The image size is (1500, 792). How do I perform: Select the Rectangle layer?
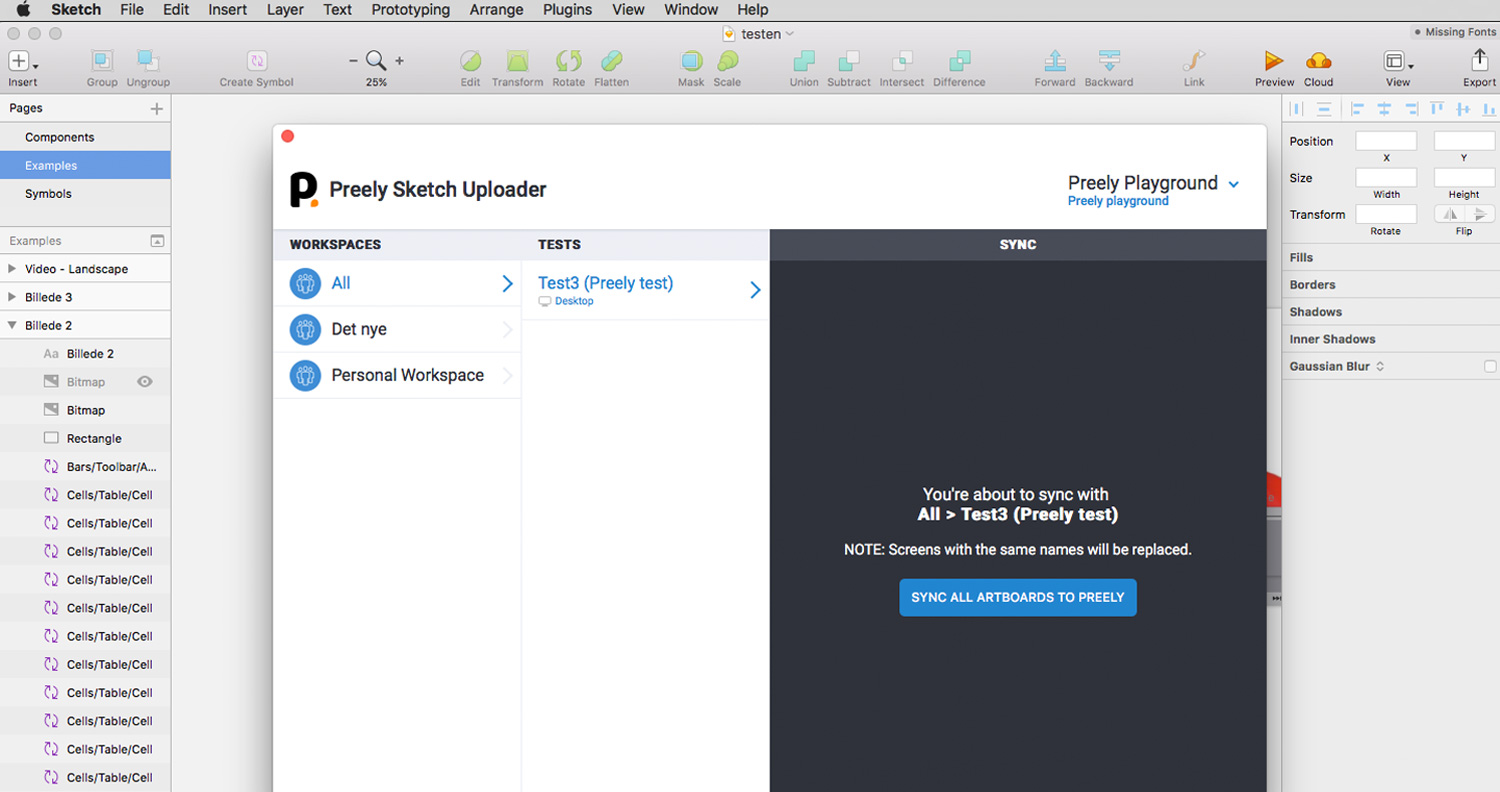[85, 438]
